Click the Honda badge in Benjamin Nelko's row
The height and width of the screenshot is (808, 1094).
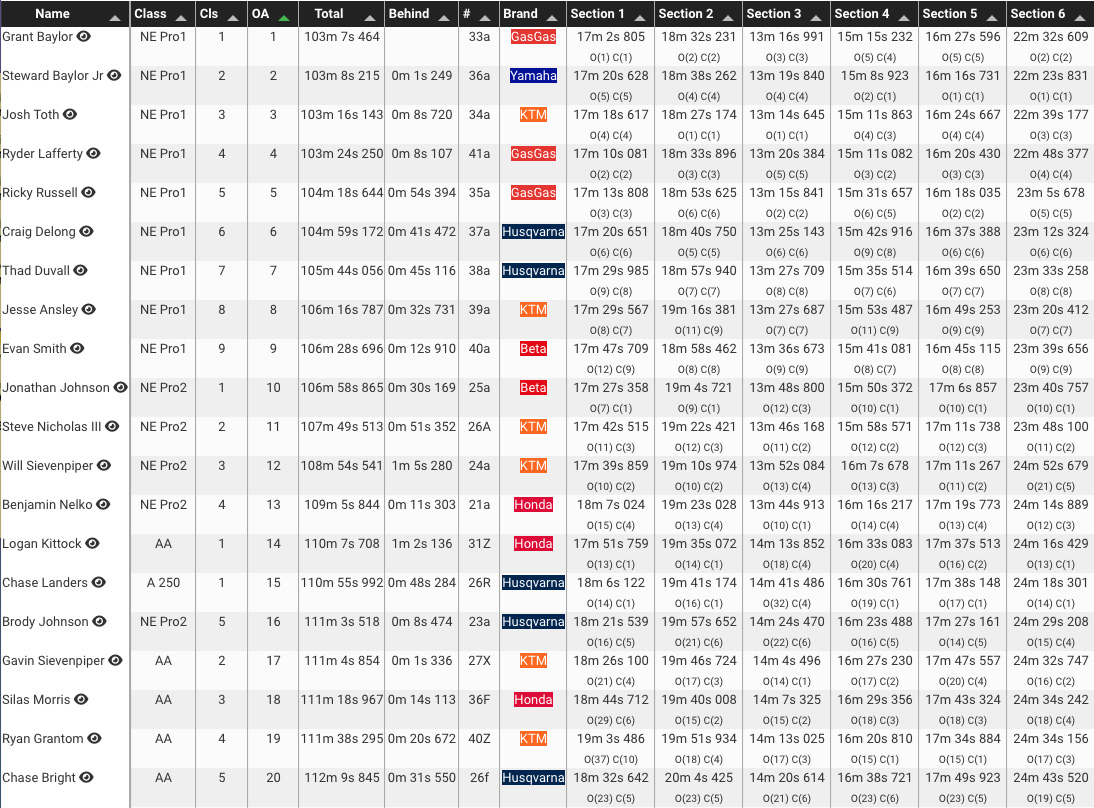533,505
